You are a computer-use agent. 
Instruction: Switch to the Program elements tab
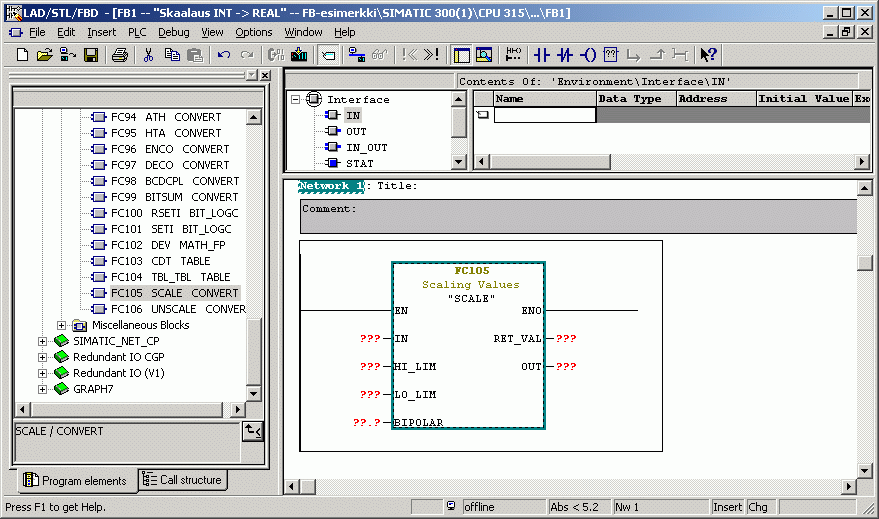pos(75,480)
